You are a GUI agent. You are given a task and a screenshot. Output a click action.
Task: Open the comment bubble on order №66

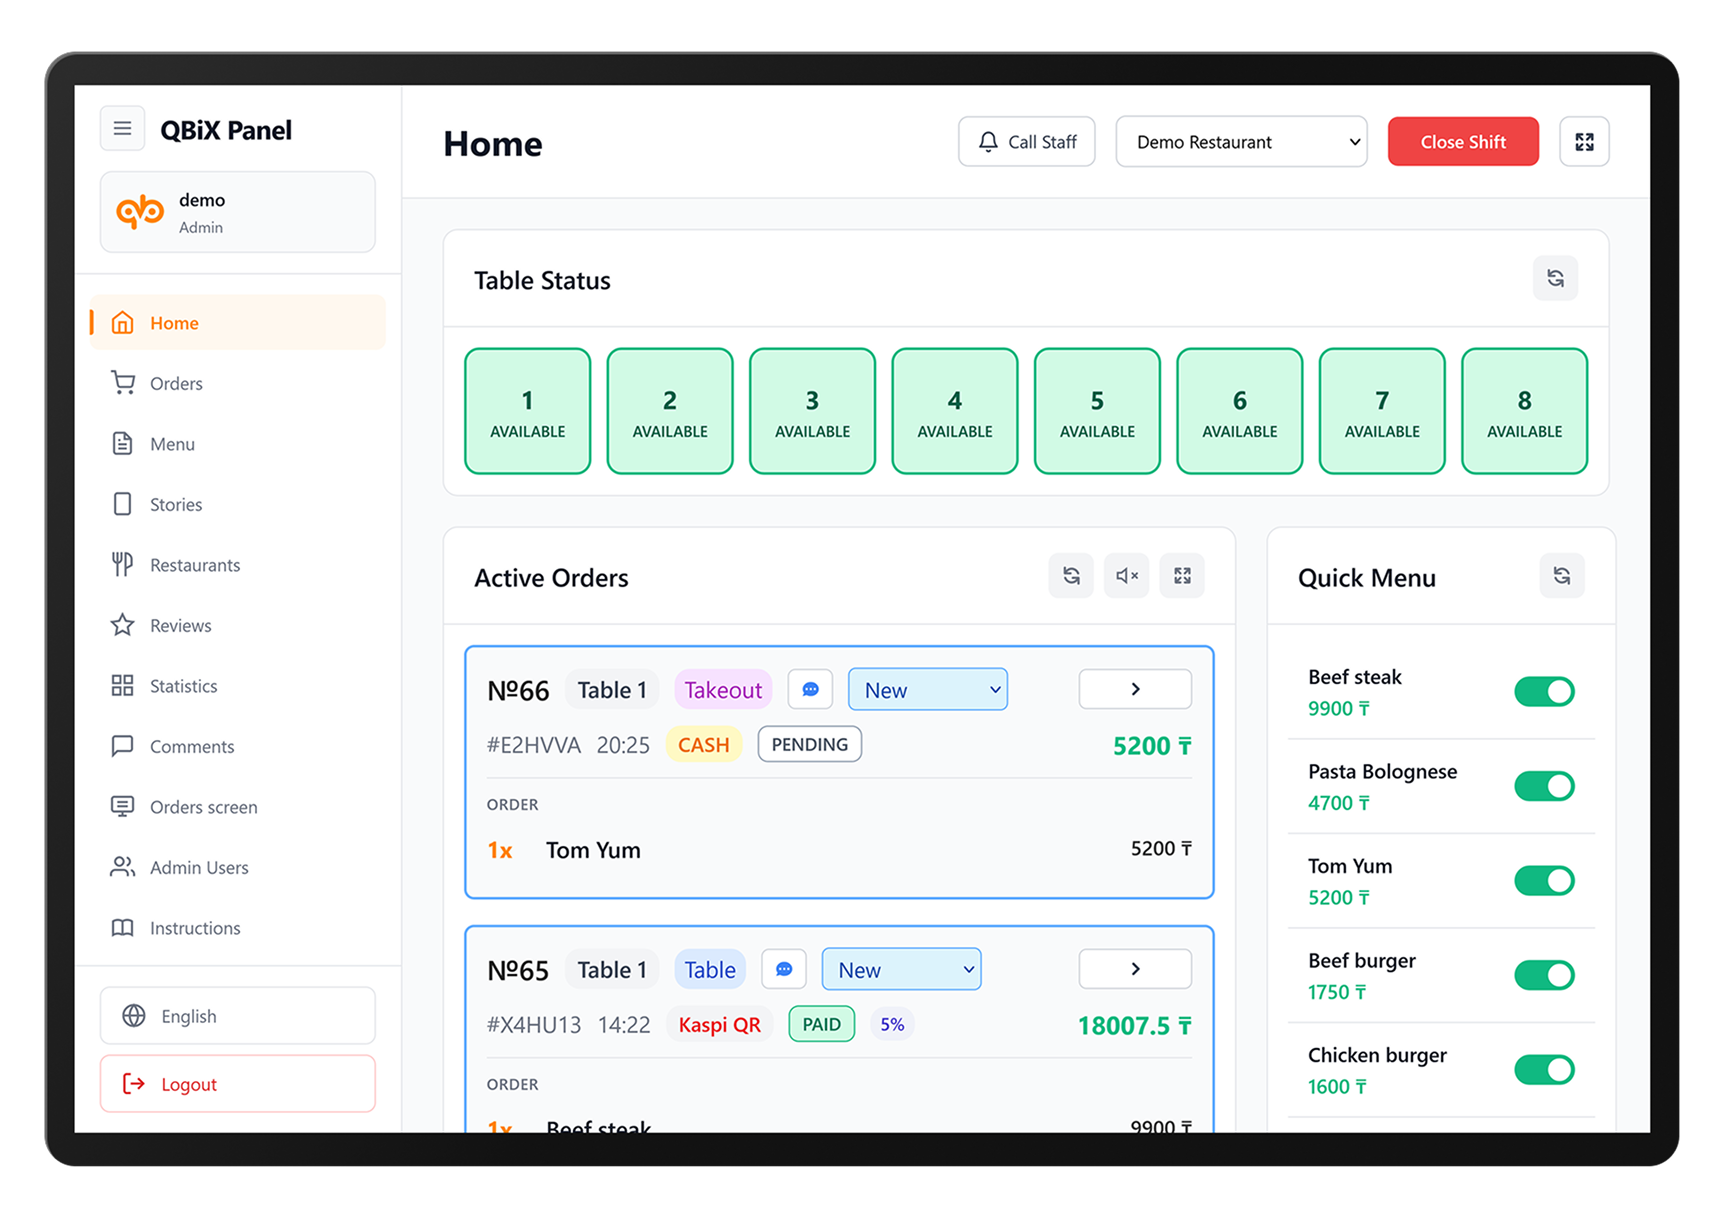coord(810,689)
